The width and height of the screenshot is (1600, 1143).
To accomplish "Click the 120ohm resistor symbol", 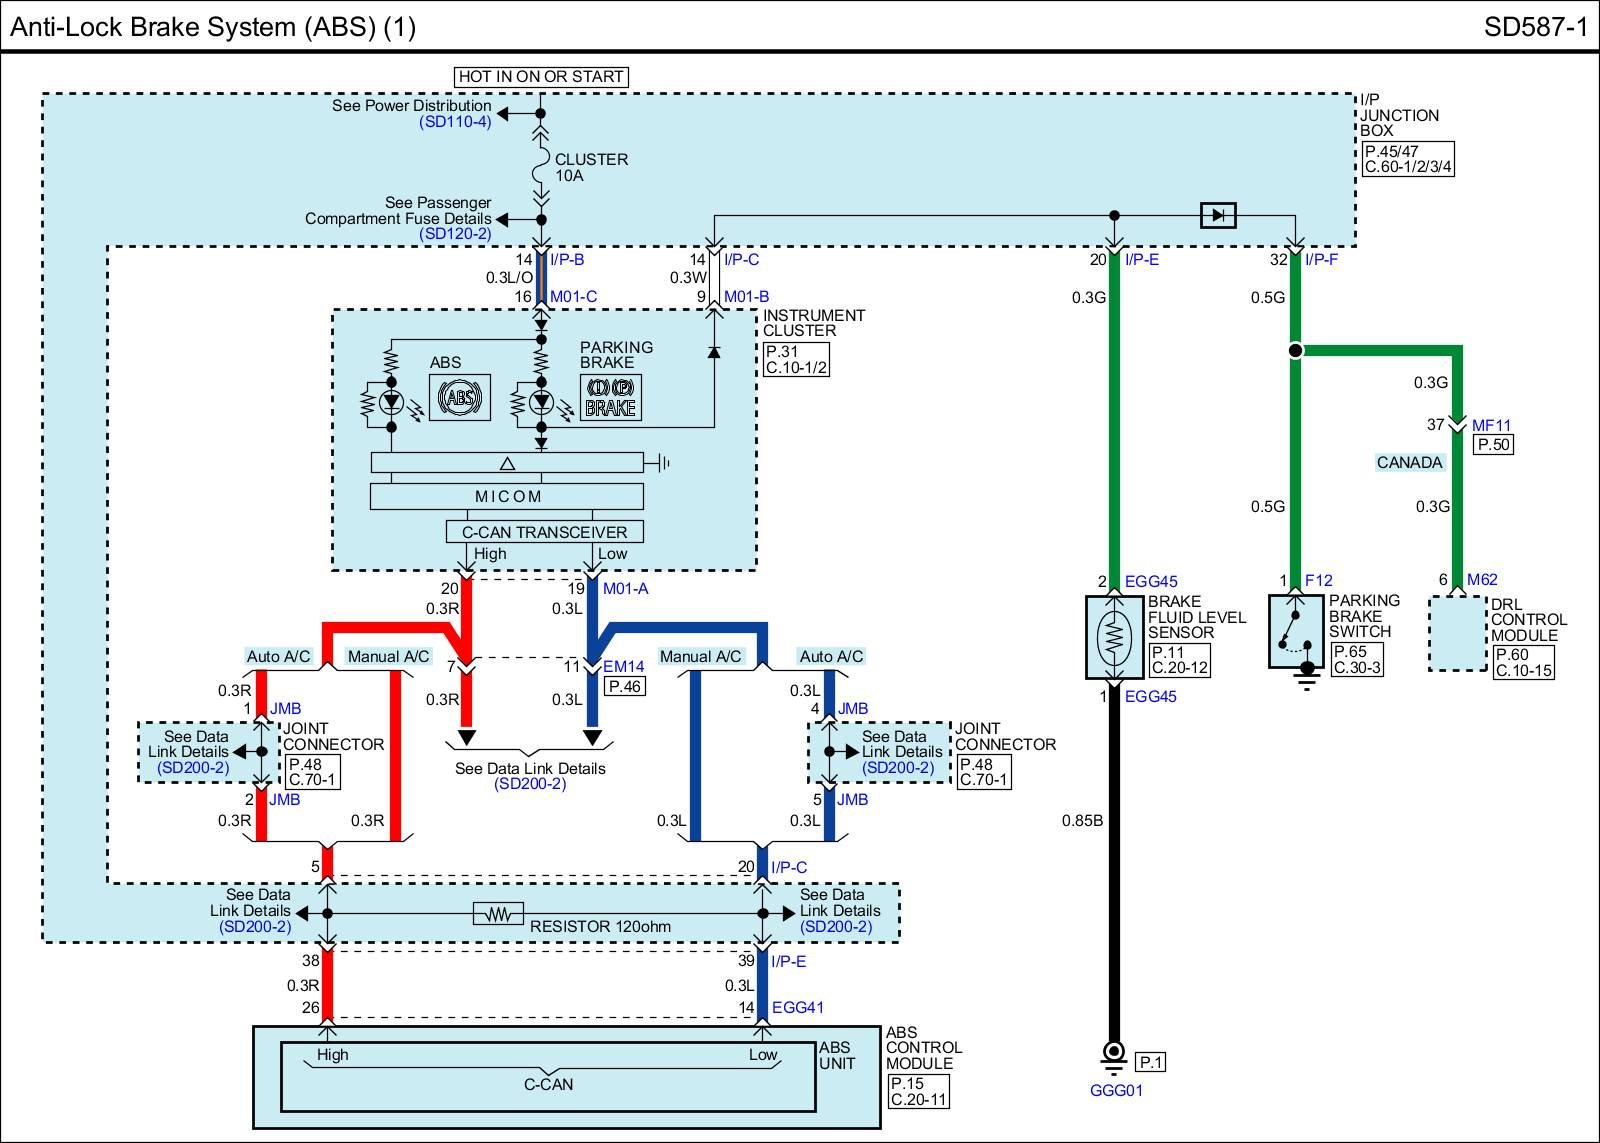I will [498, 914].
